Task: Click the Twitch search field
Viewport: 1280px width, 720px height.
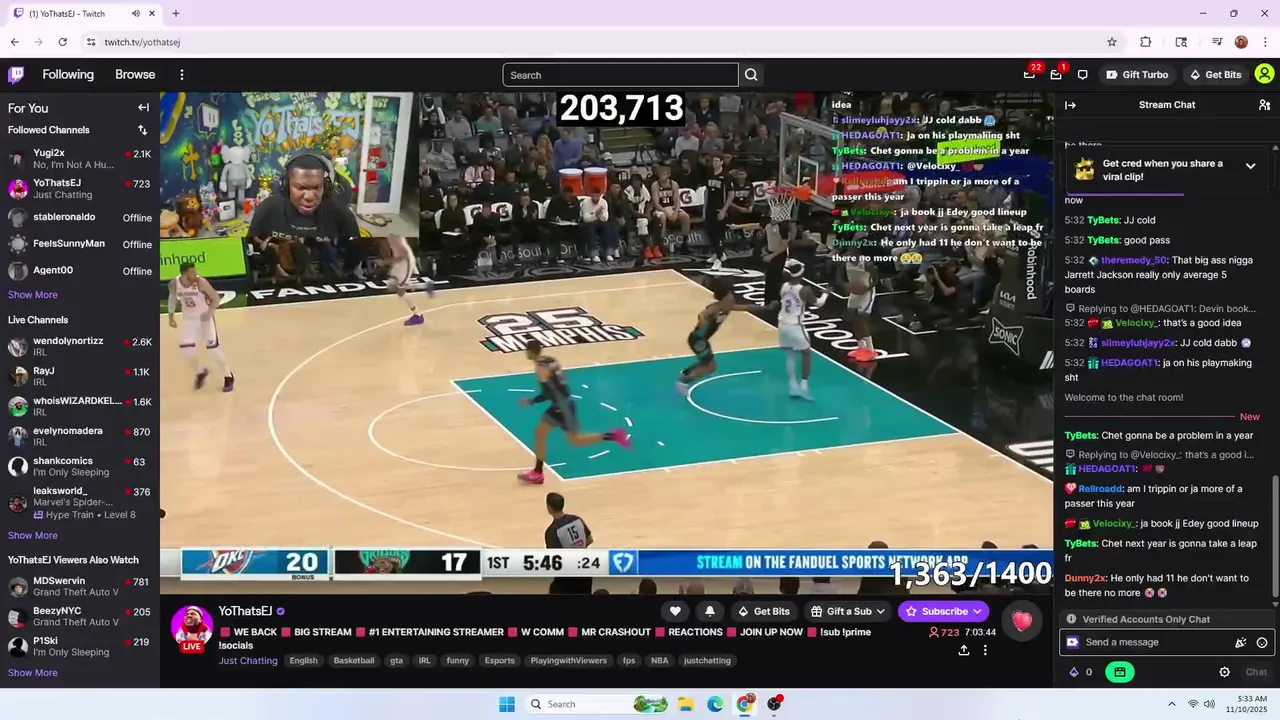Action: coord(620,75)
